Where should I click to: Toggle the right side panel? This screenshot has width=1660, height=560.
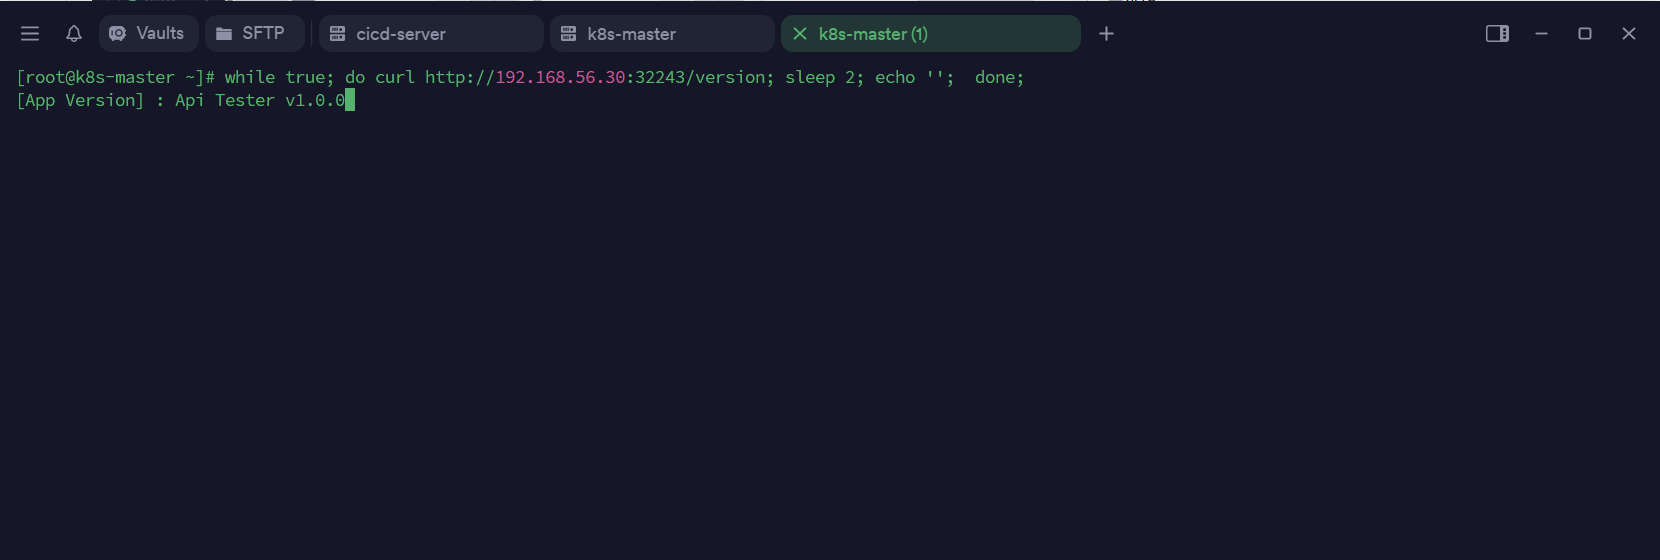click(x=1497, y=34)
